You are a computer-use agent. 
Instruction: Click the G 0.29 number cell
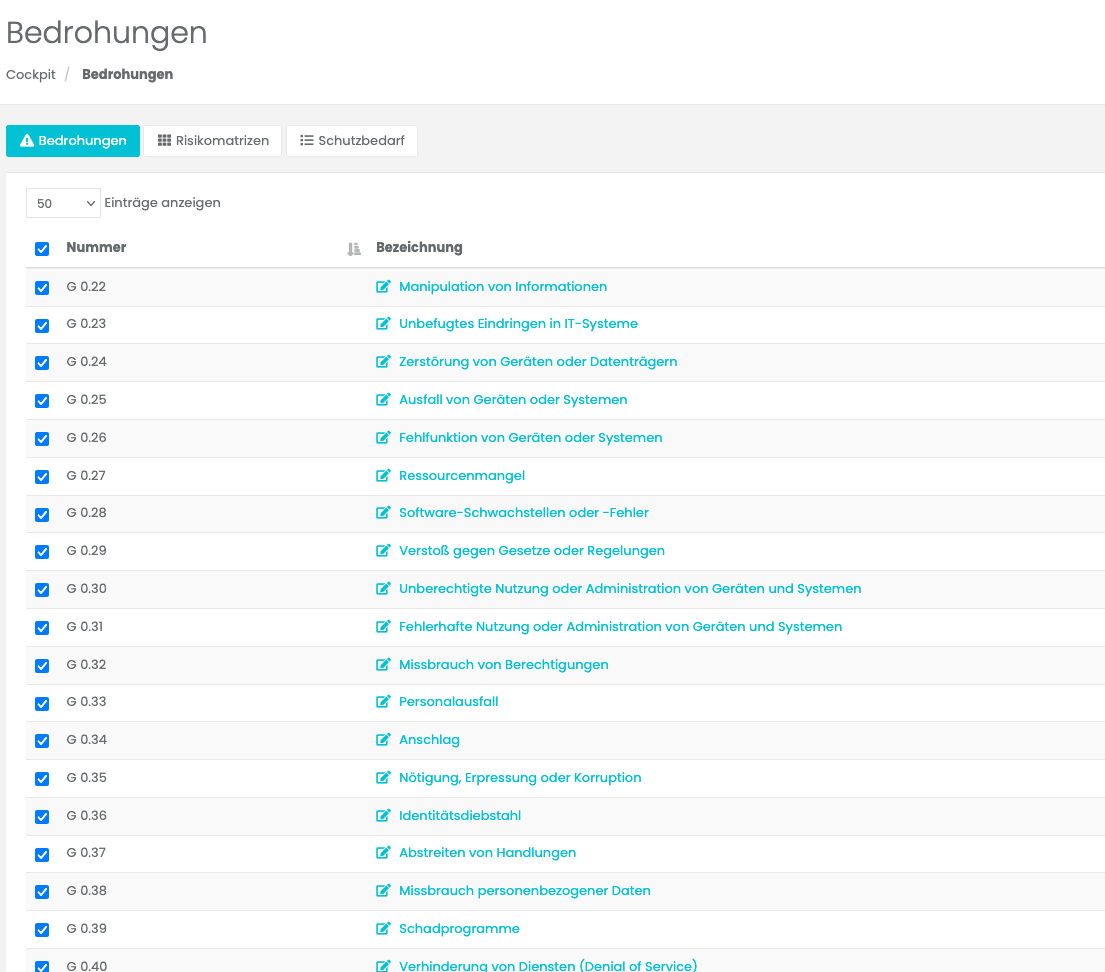point(87,550)
